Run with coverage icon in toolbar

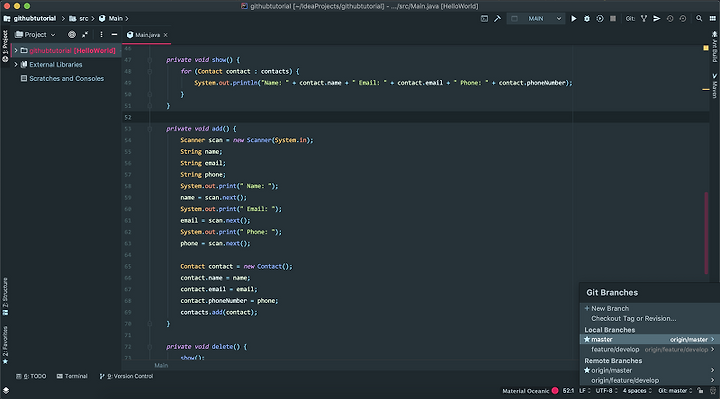point(600,19)
